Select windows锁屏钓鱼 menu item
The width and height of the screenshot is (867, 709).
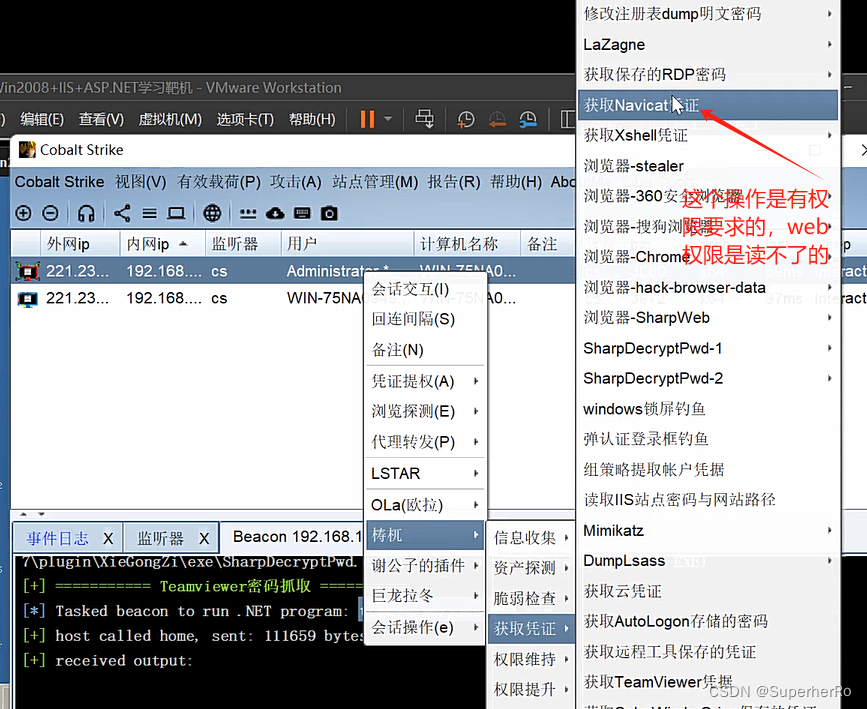coord(708,409)
